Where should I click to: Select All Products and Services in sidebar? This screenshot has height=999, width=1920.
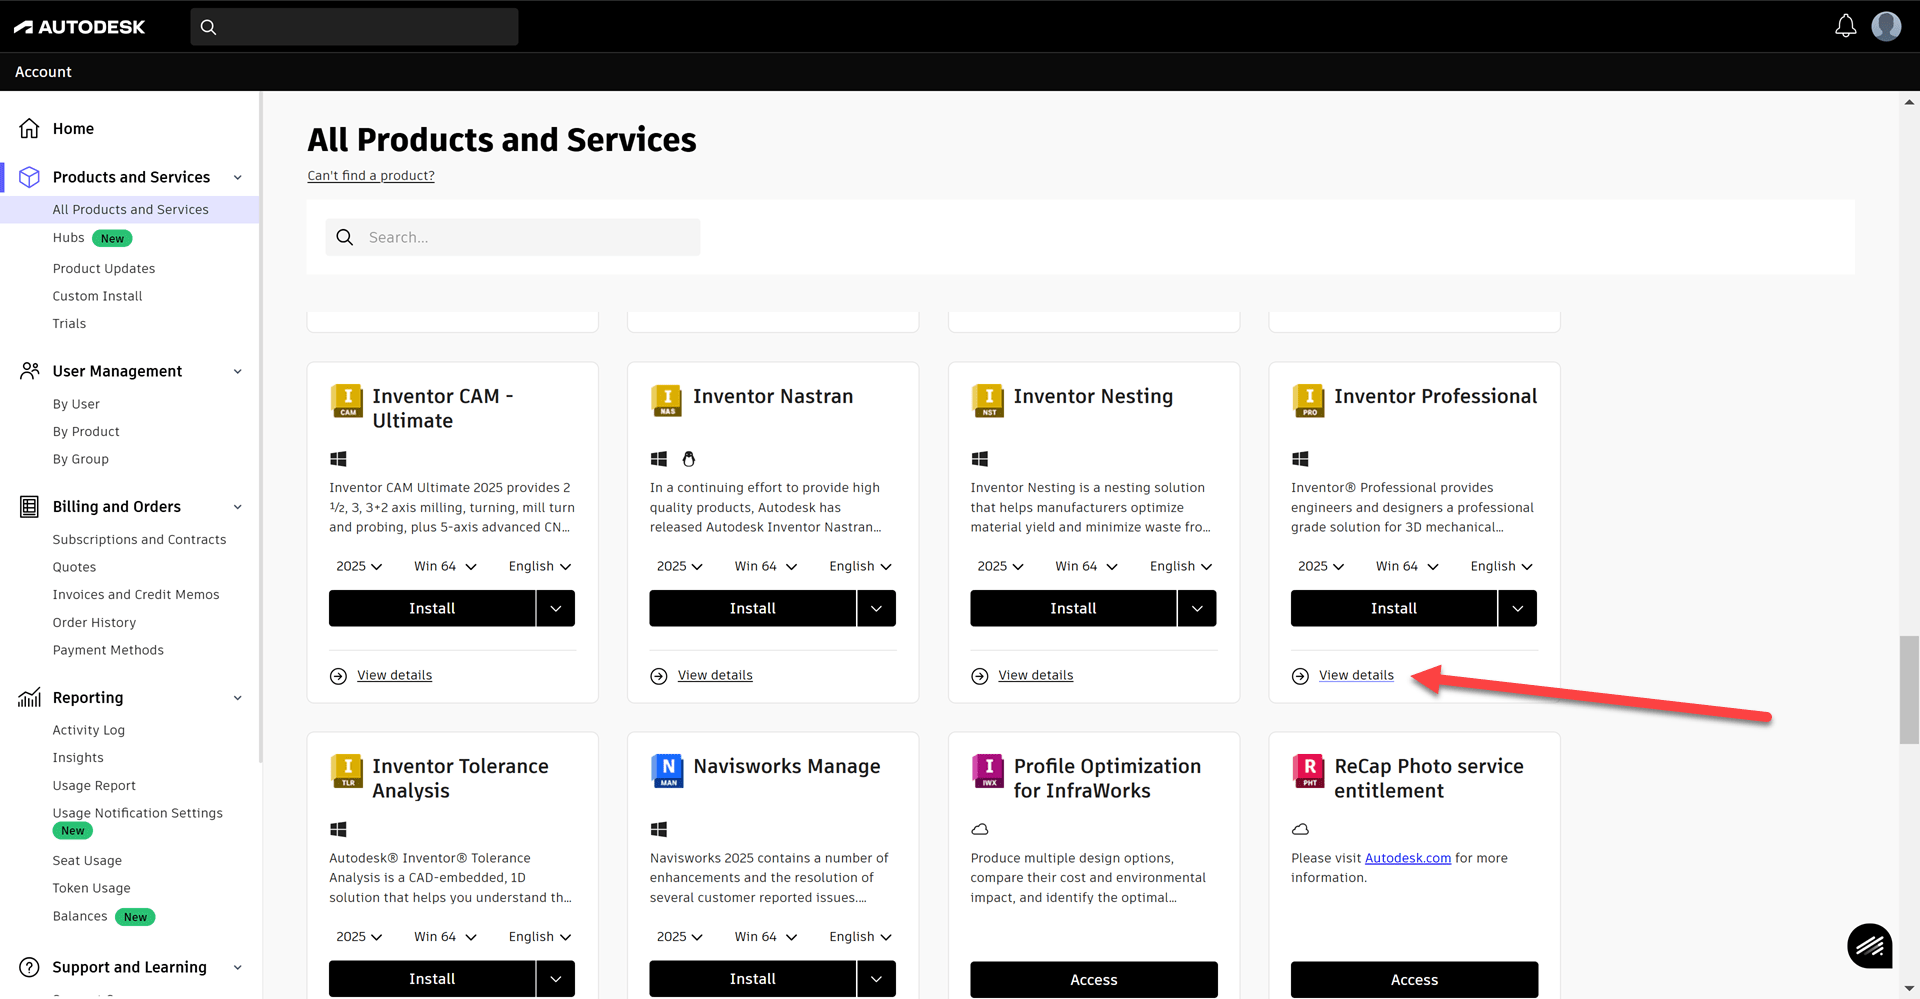coord(130,209)
